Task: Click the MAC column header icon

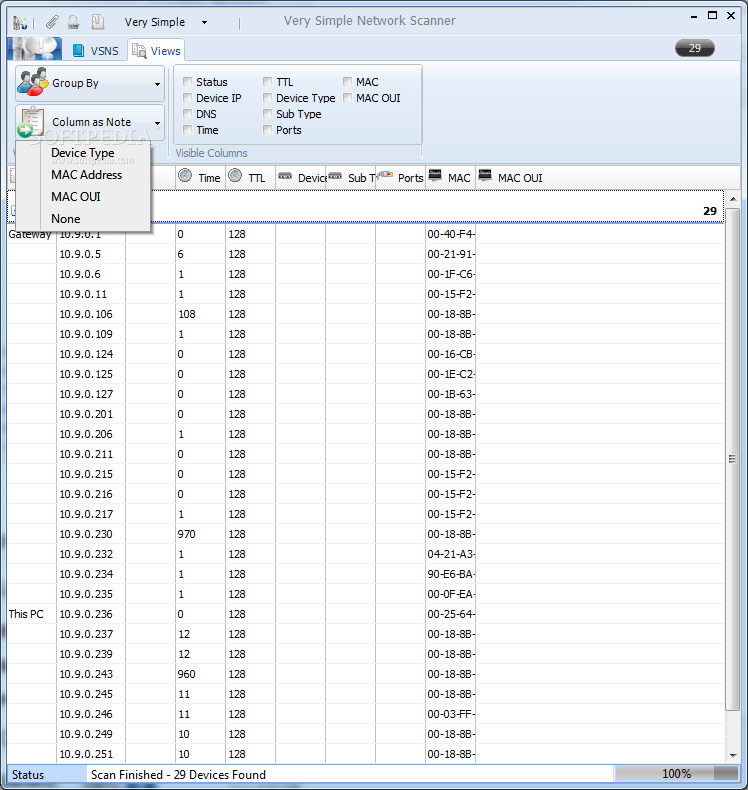Action: click(435, 175)
